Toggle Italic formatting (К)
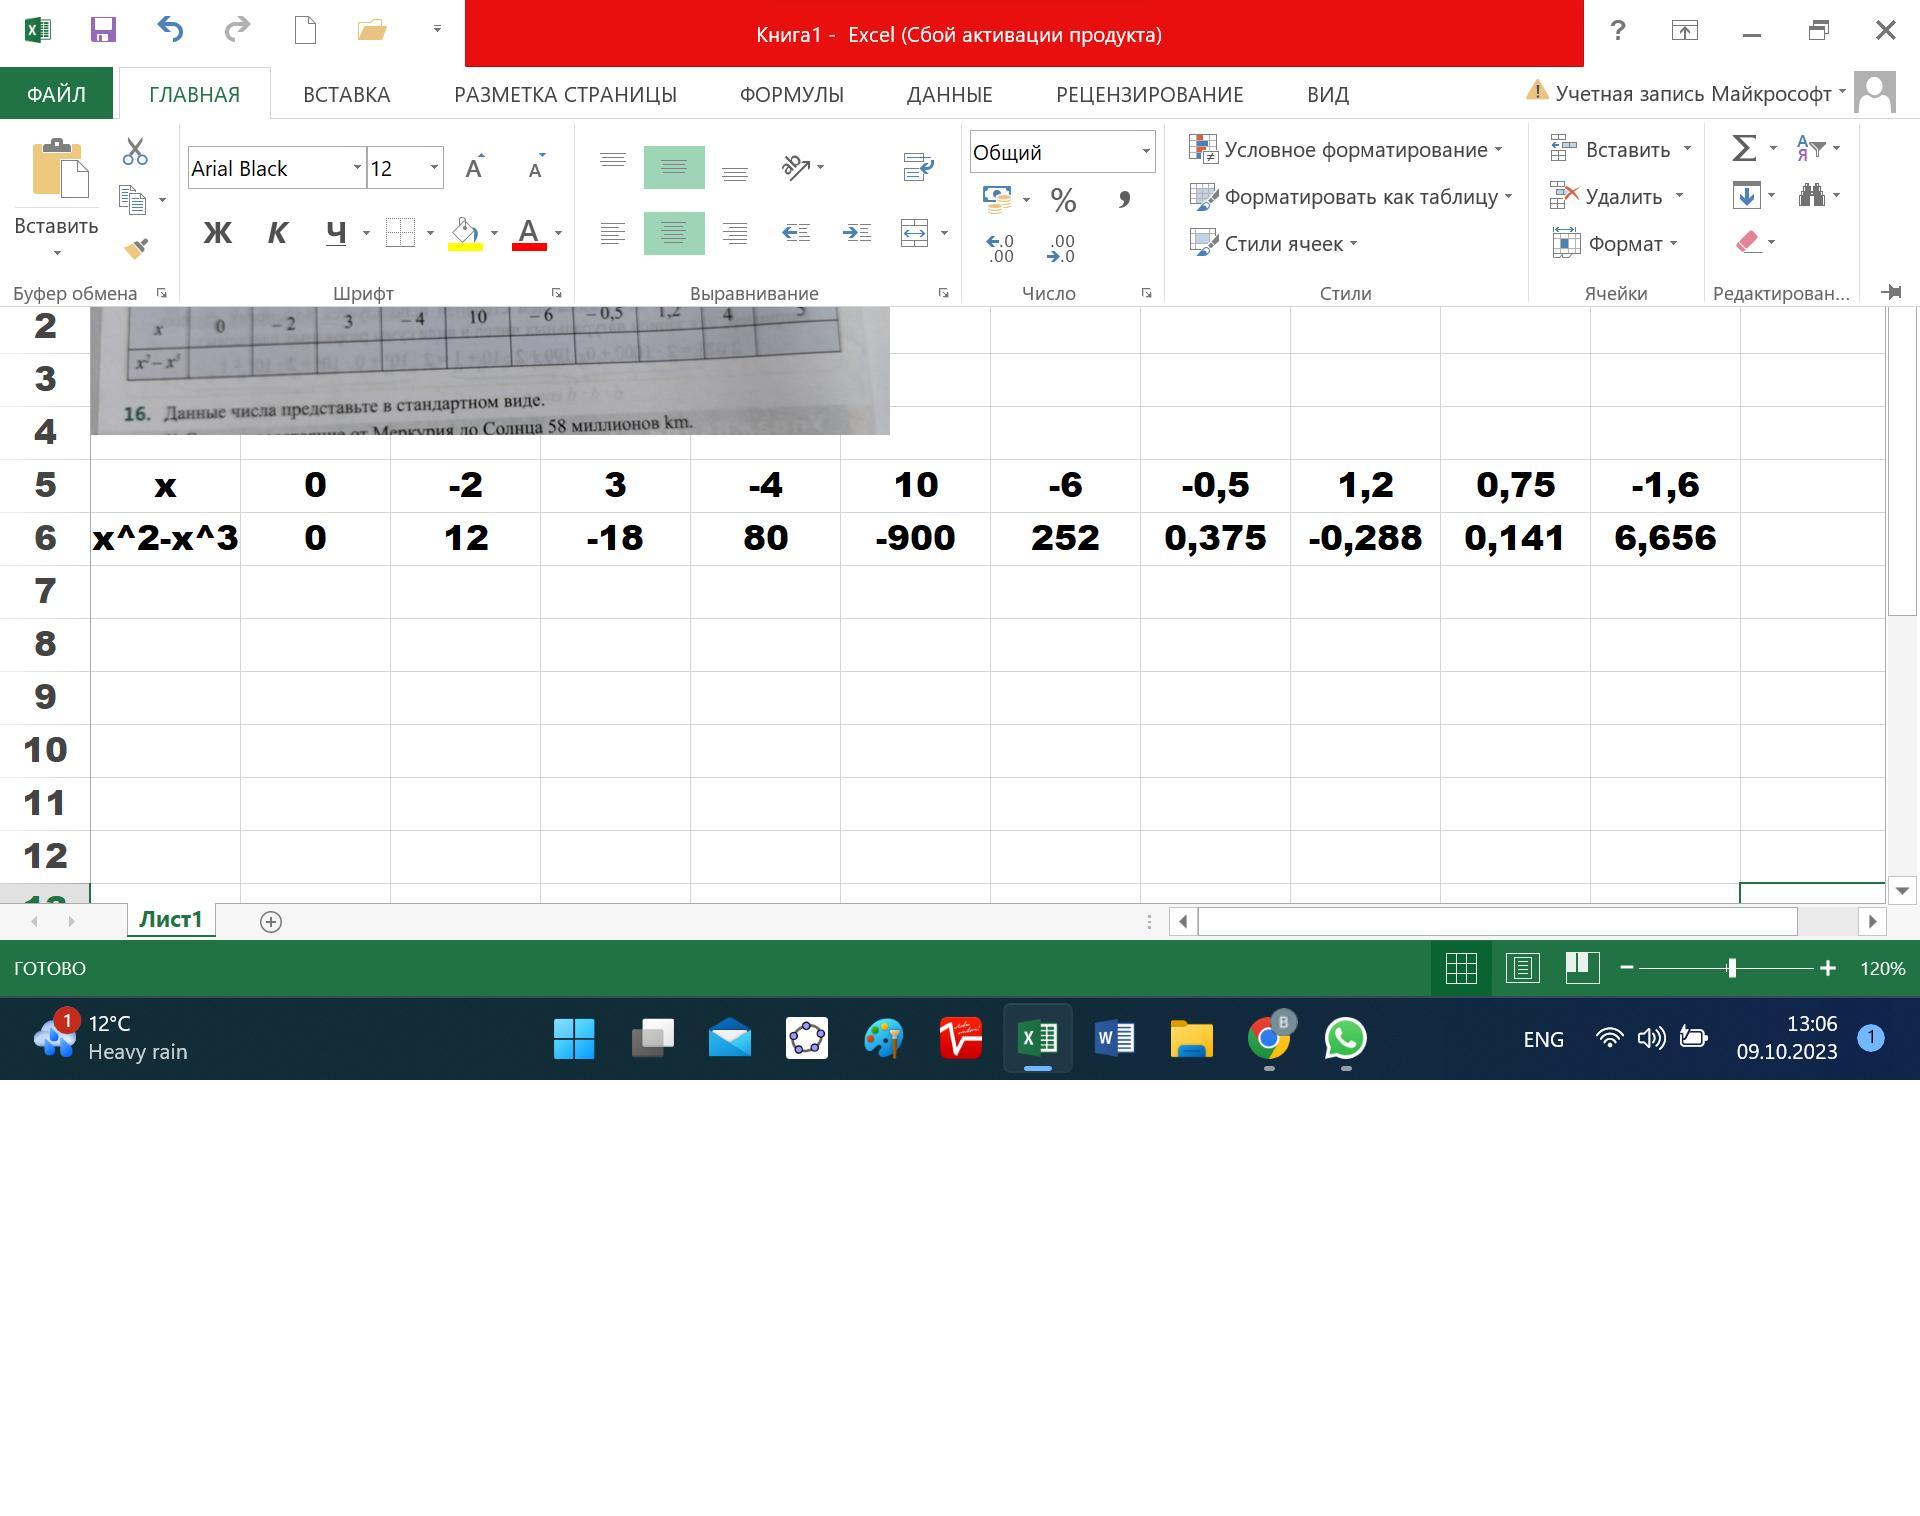 coord(277,233)
